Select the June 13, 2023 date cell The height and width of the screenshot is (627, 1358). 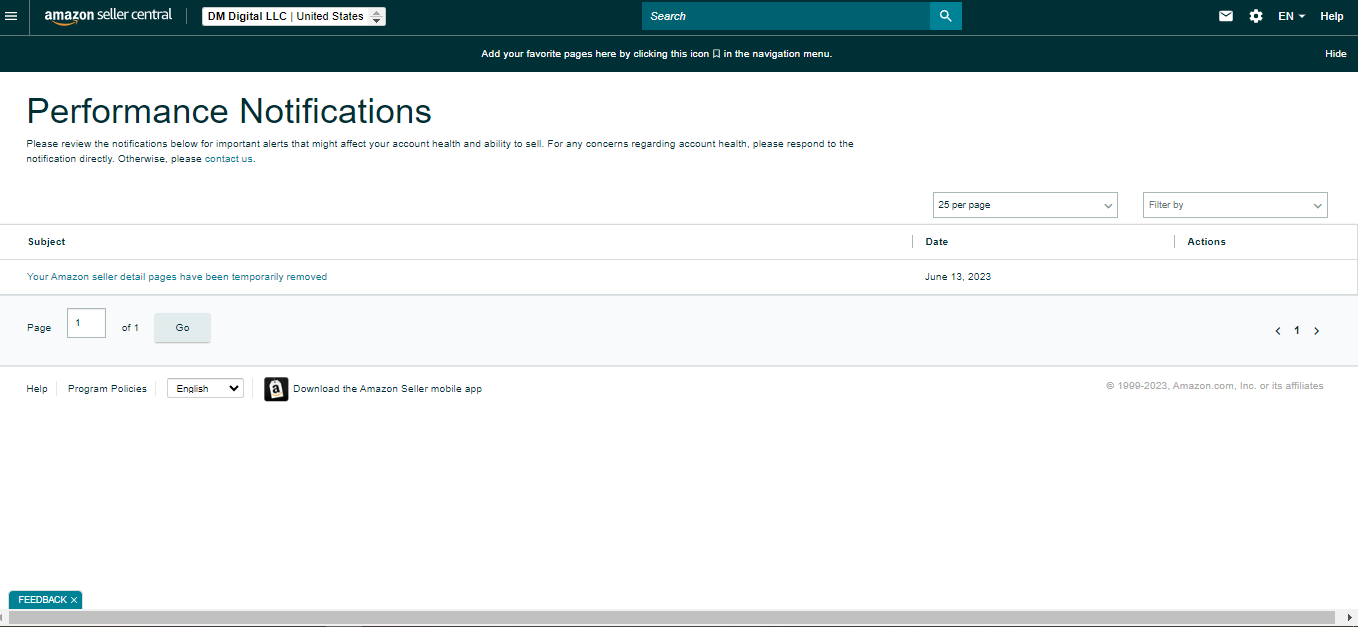click(958, 277)
